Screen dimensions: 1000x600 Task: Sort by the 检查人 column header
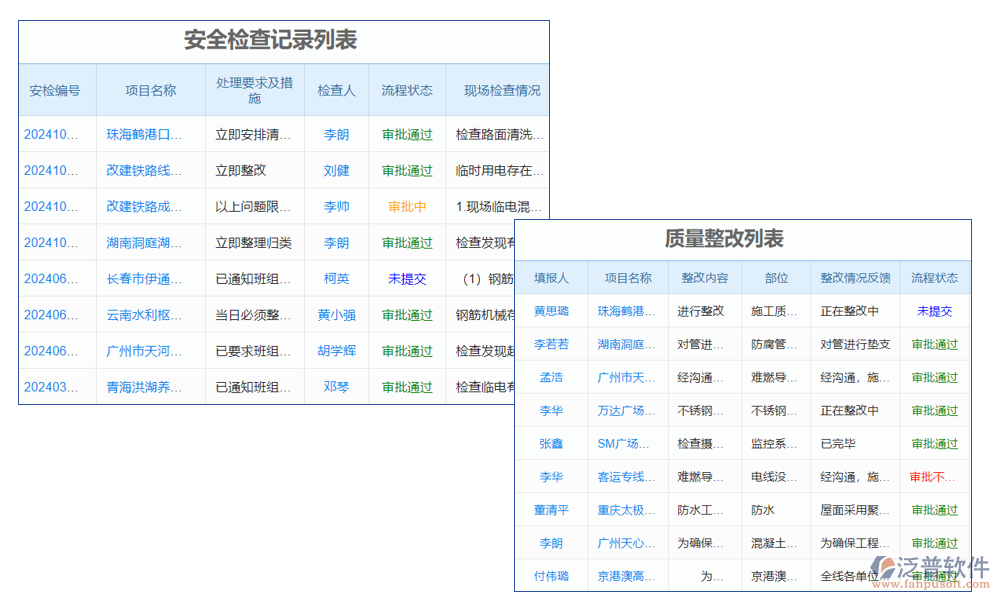[337, 89]
